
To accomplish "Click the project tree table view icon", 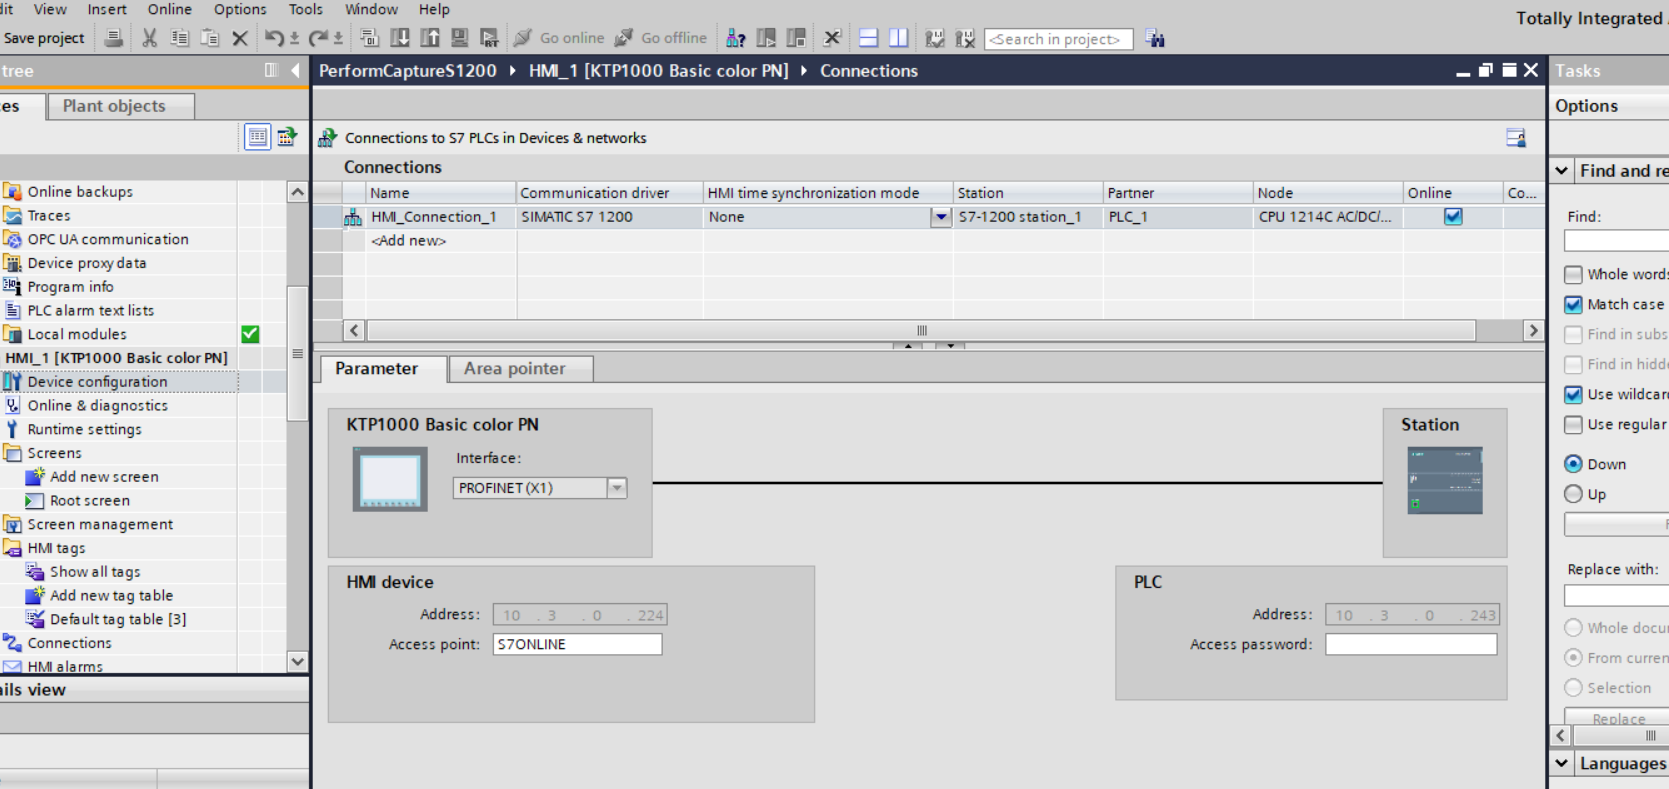I will click(x=258, y=137).
